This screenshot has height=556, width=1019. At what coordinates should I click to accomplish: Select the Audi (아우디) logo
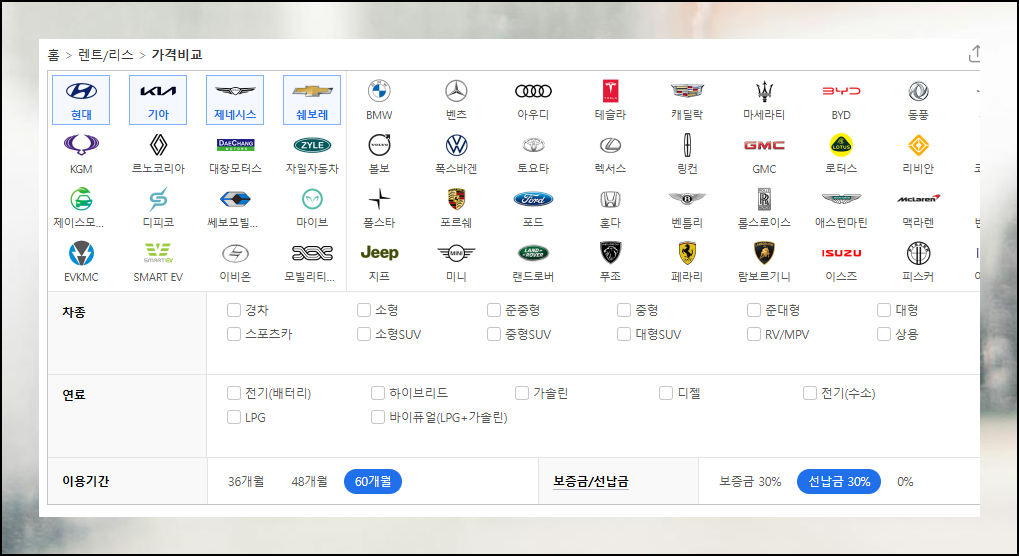tap(533, 92)
